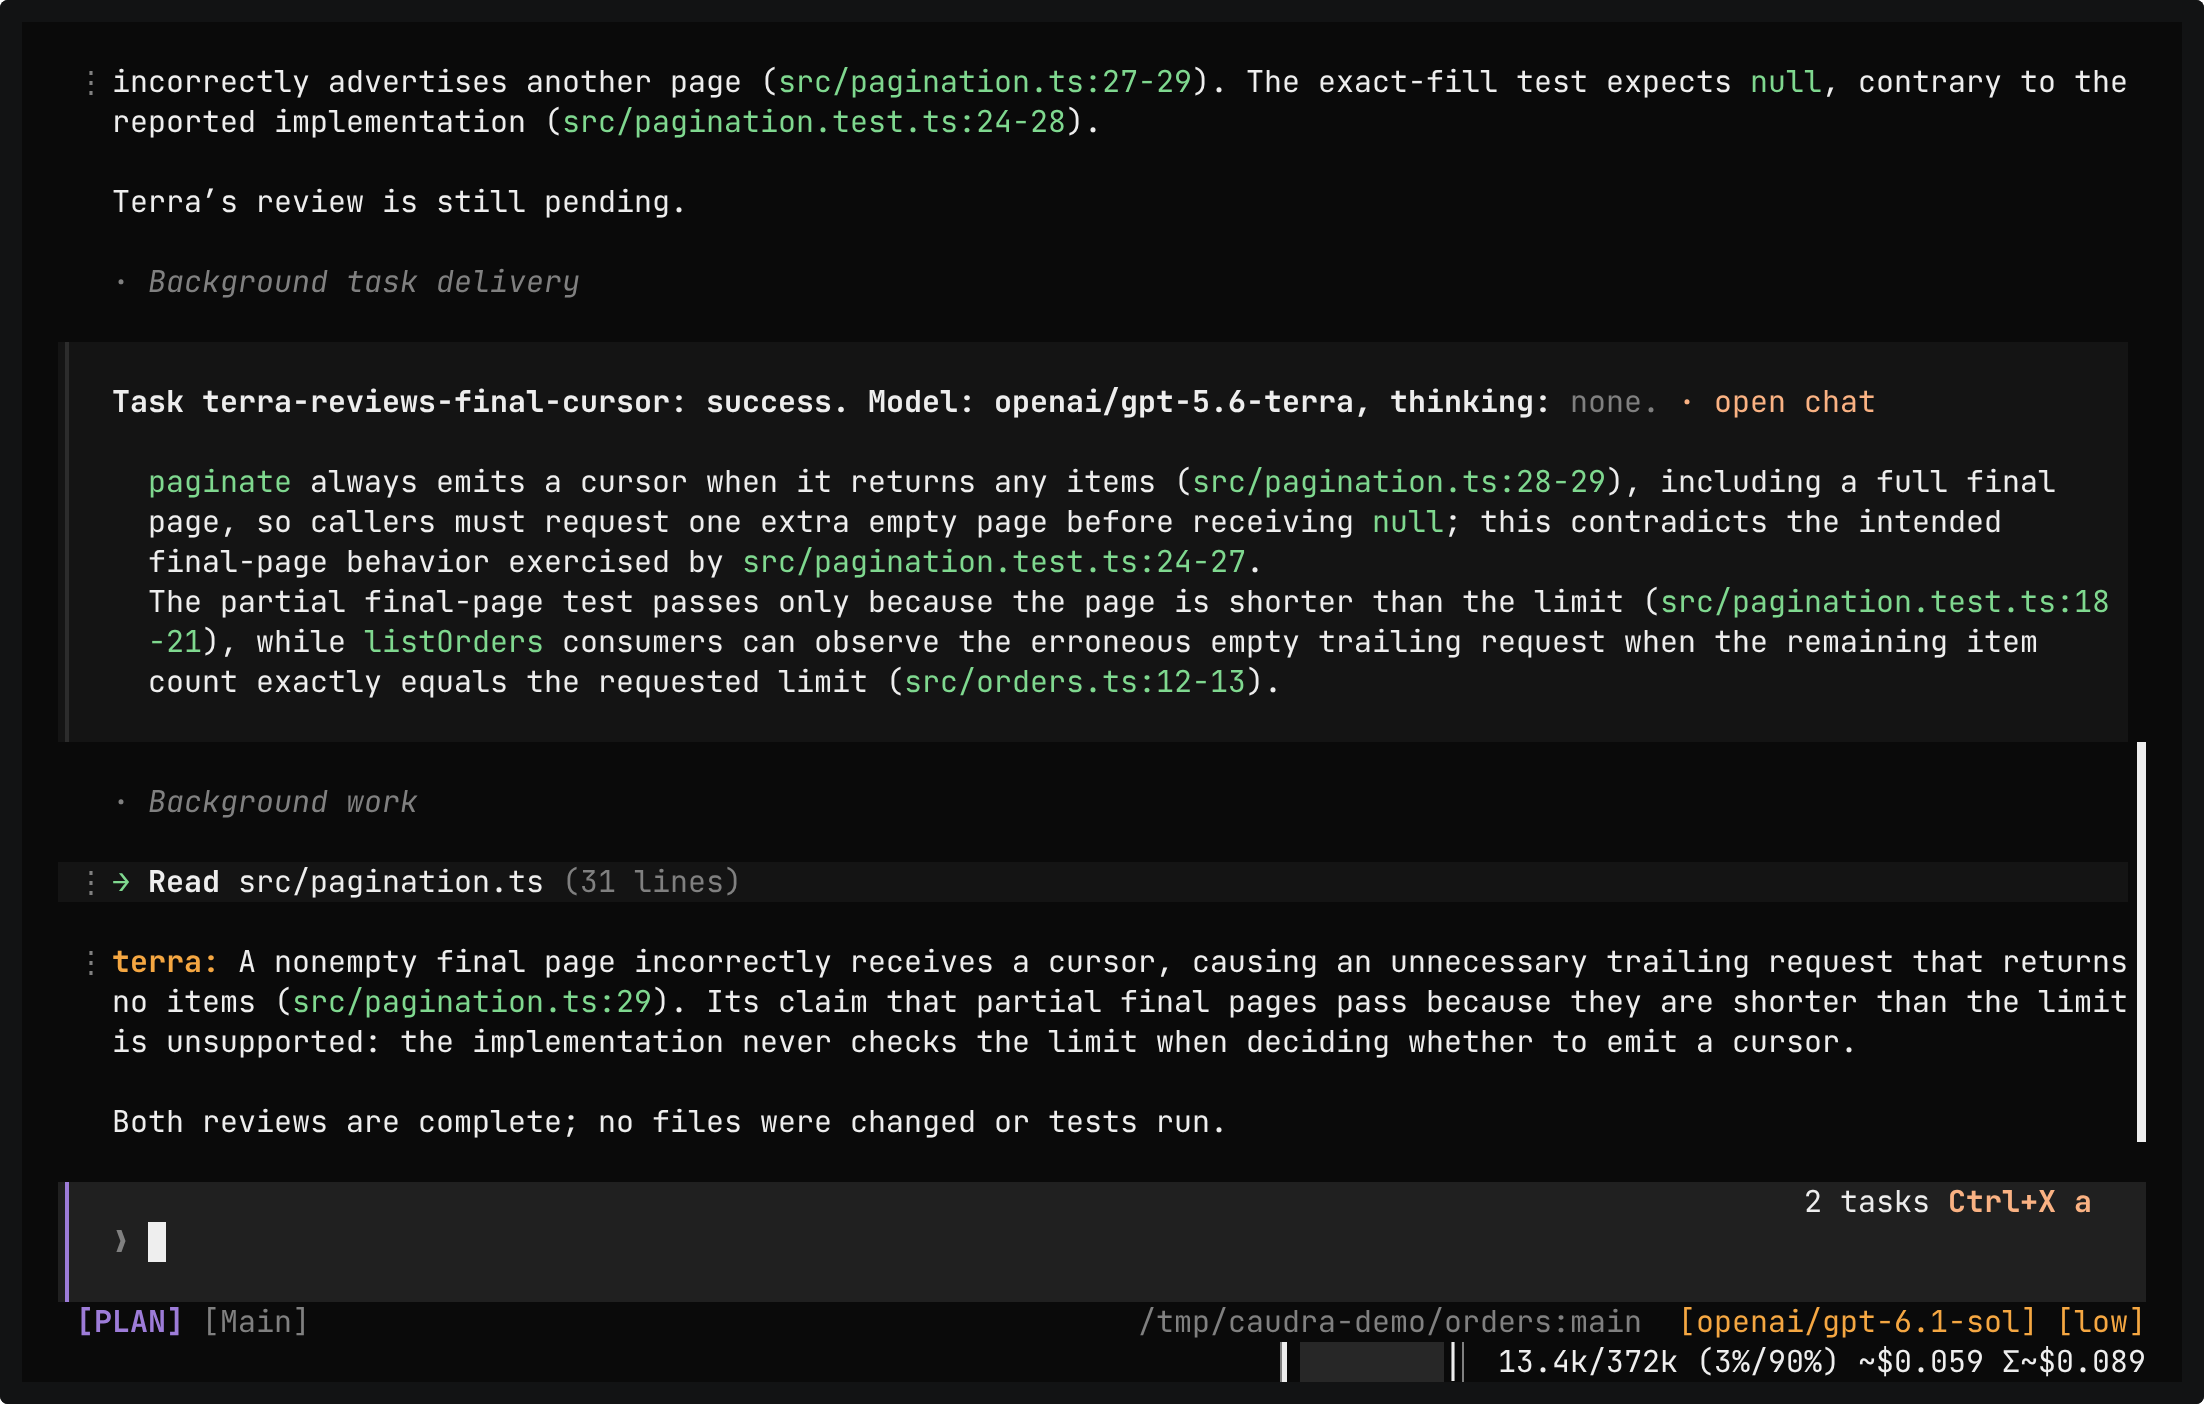Click the prompt chevron in the input box

(x=121, y=1242)
